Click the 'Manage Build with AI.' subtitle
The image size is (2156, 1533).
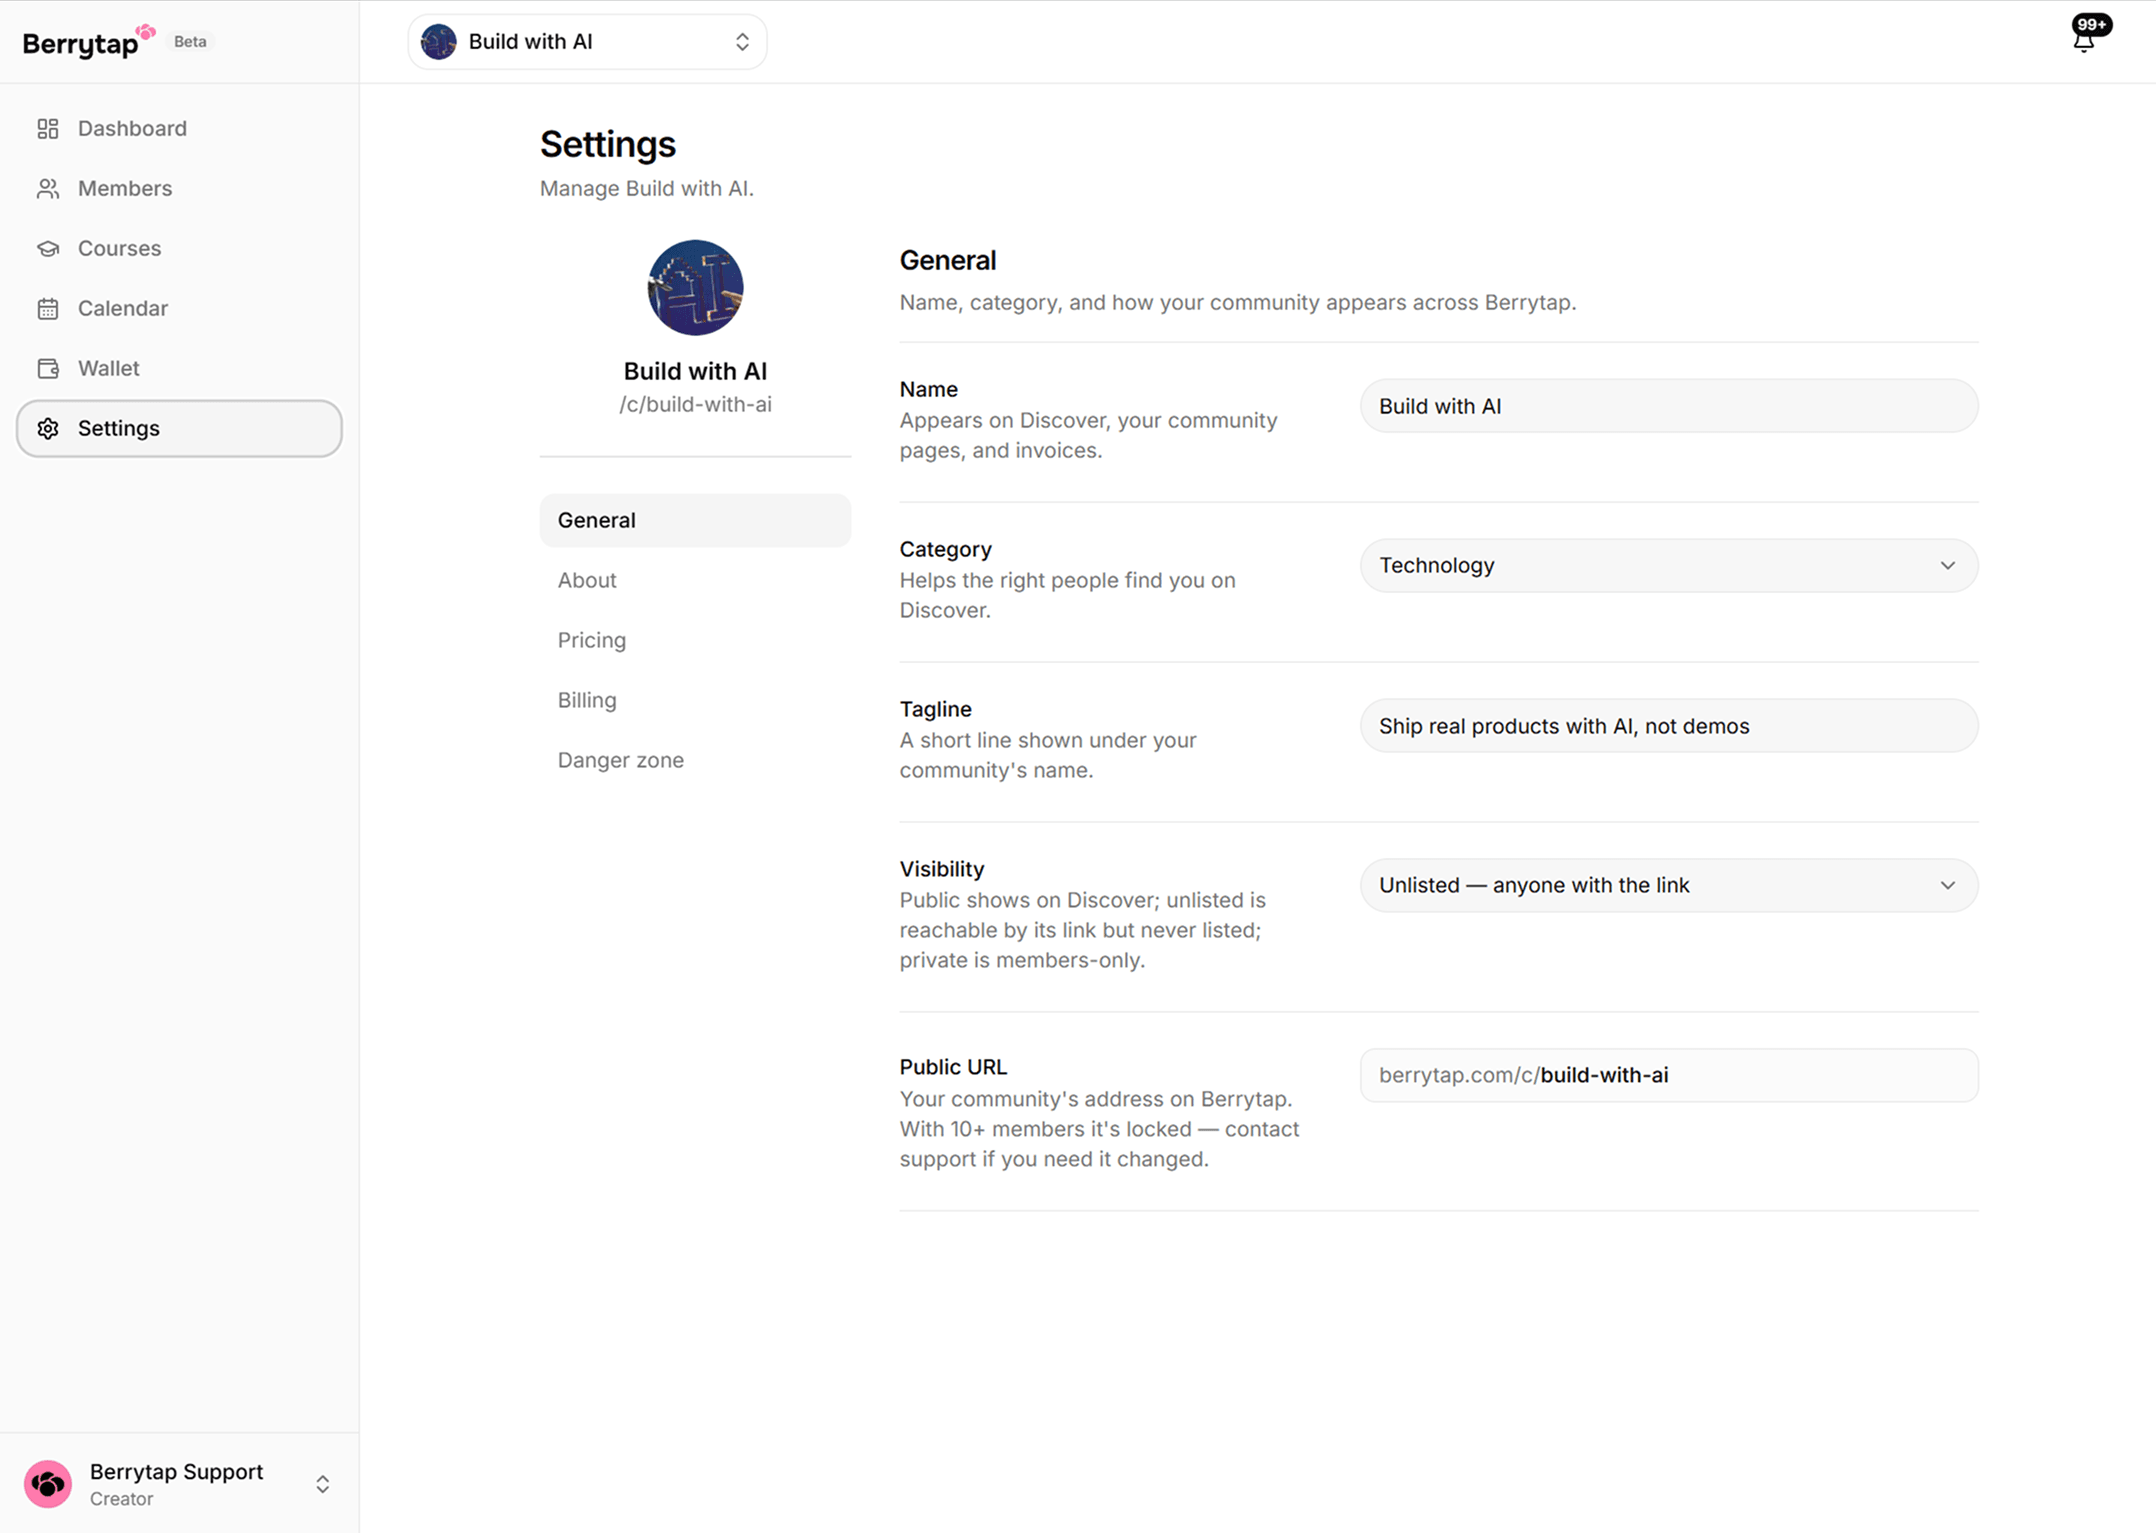(x=647, y=189)
